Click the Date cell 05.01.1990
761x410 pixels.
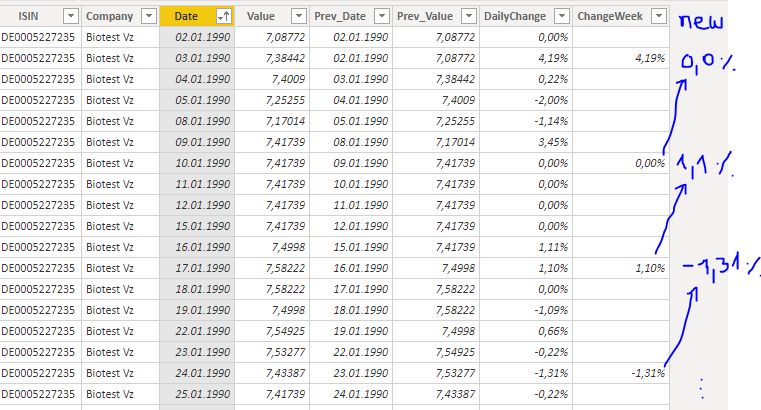click(197, 100)
